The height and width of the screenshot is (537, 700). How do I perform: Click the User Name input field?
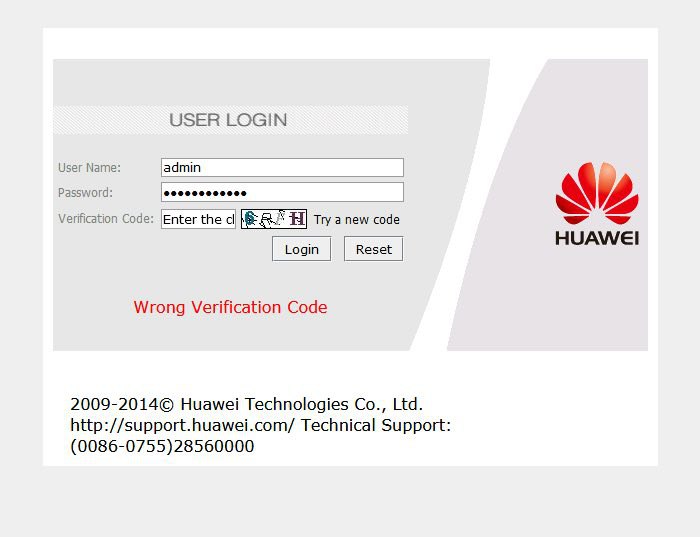282,167
